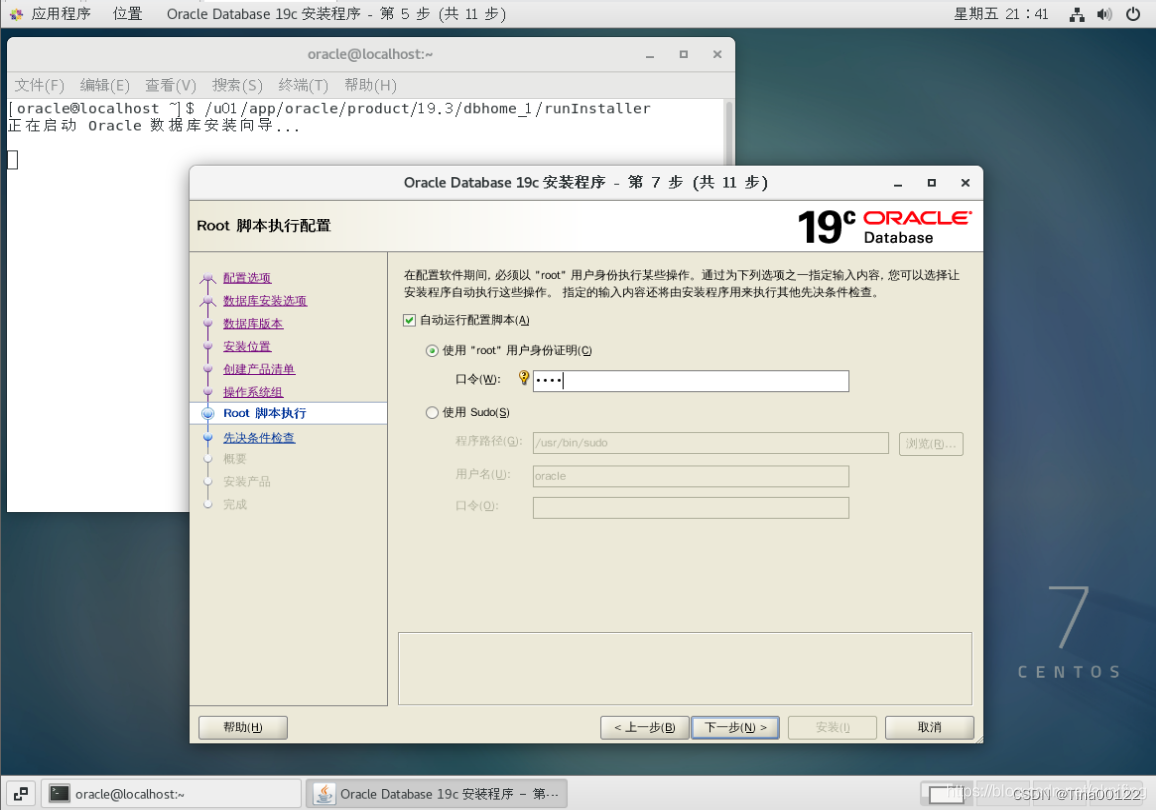The width and height of the screenshot is (1156, 810).
Task: Open the 编辑(E) menu in terminal
Action: click(105, 85)
